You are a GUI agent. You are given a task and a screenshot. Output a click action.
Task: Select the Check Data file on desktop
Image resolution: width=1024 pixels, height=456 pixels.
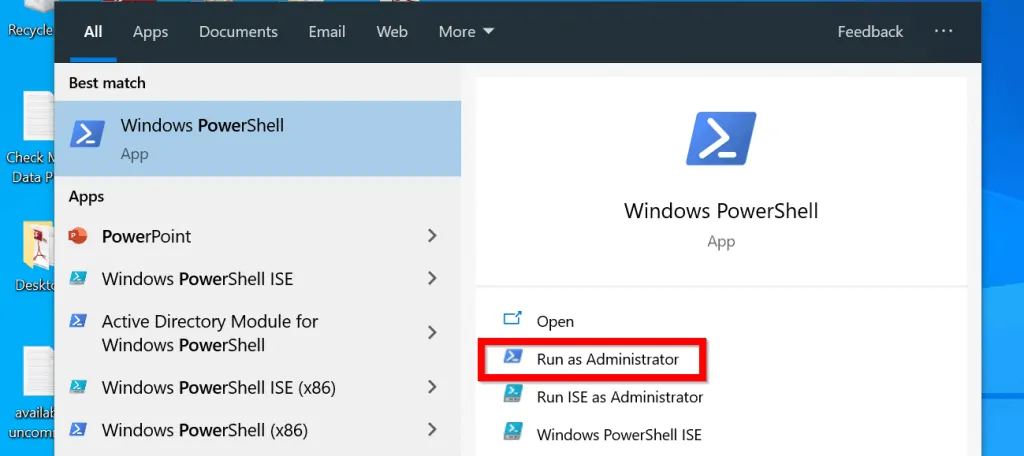pyautogui.click(x=38, y=118)
